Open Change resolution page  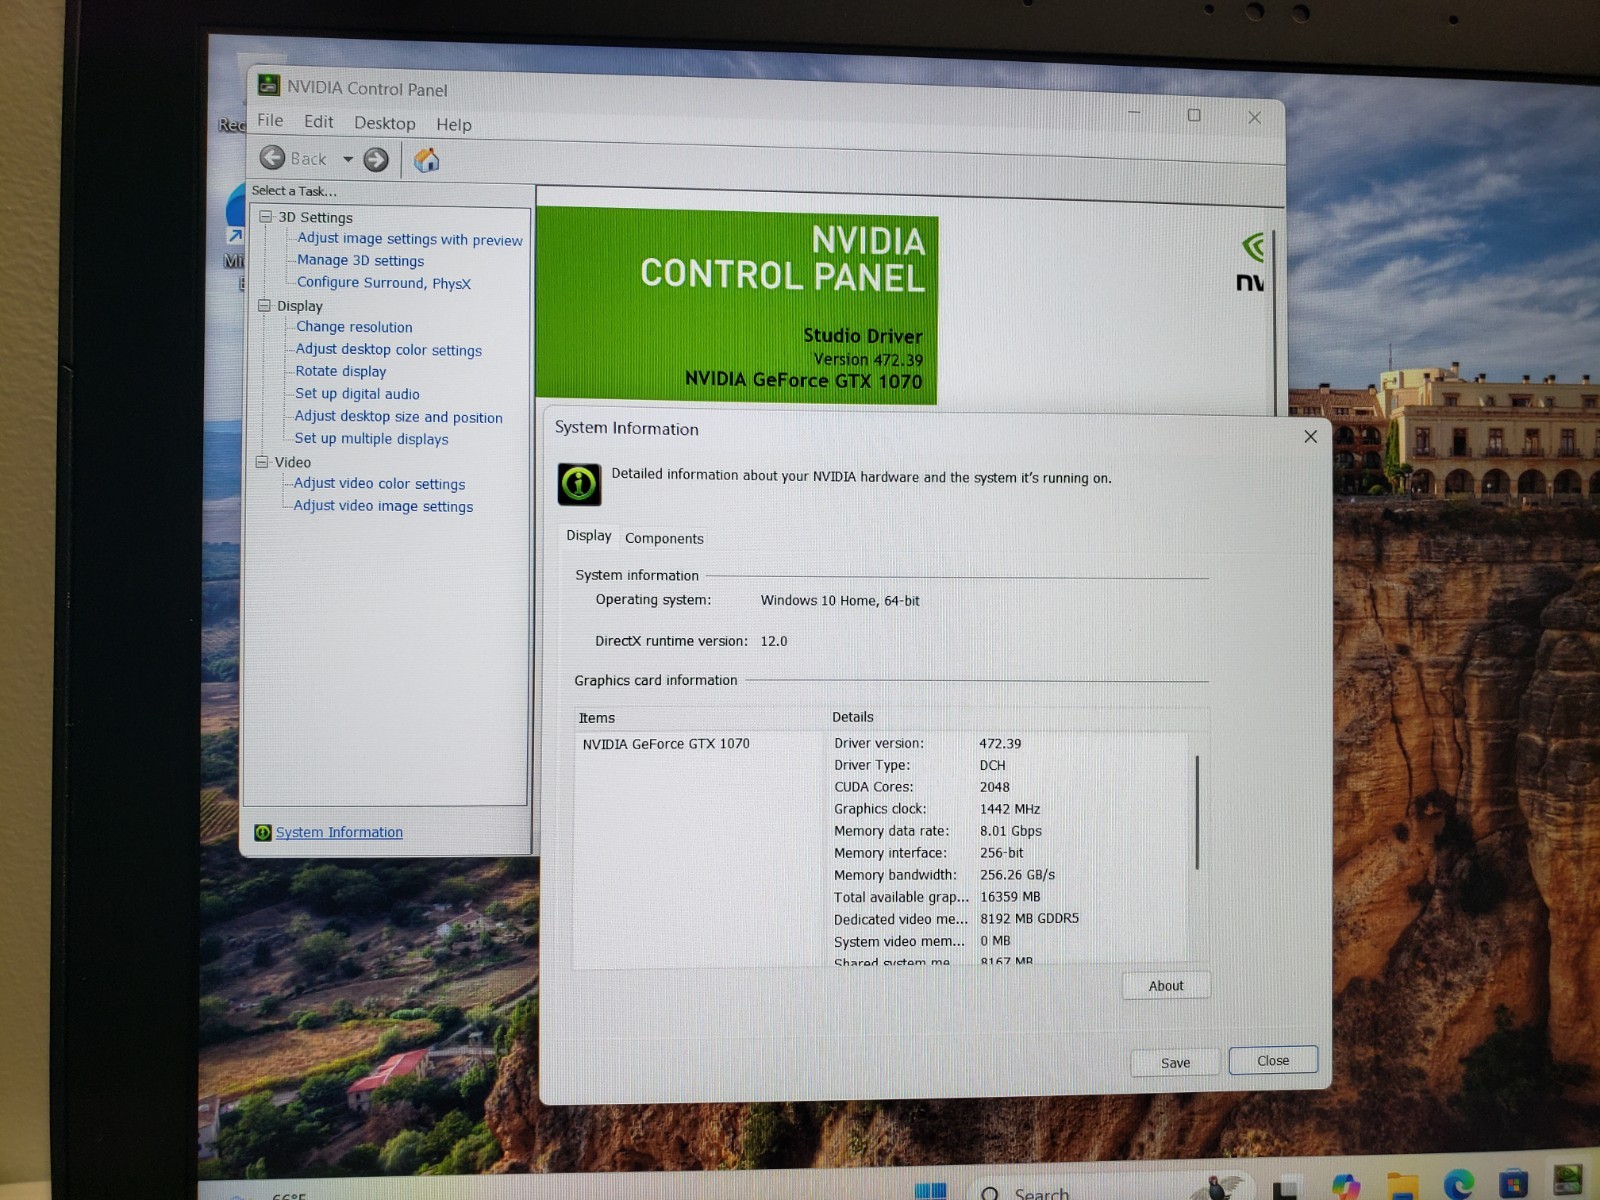[354, 327]
